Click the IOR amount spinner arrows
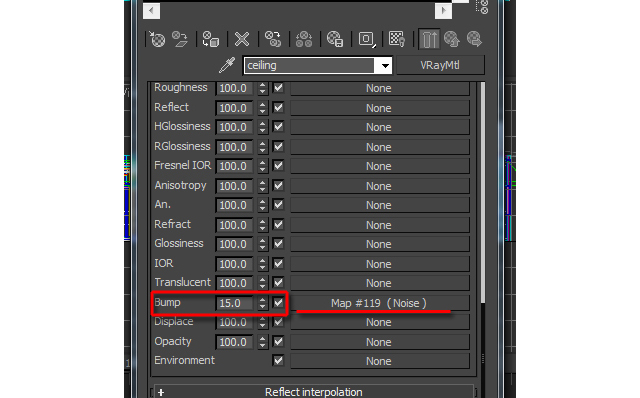Screen dimensions: 640x398 (262, 264)
